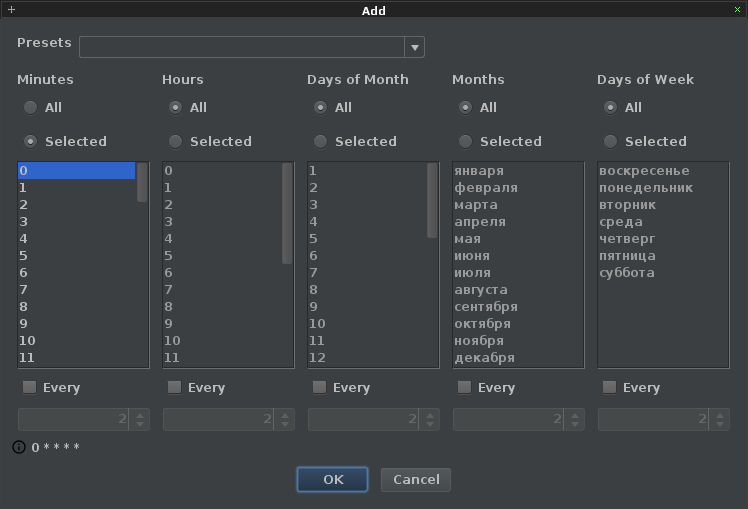748x509 pixels.
Task: Select hour 3 in Hours list
Action: 222,222
